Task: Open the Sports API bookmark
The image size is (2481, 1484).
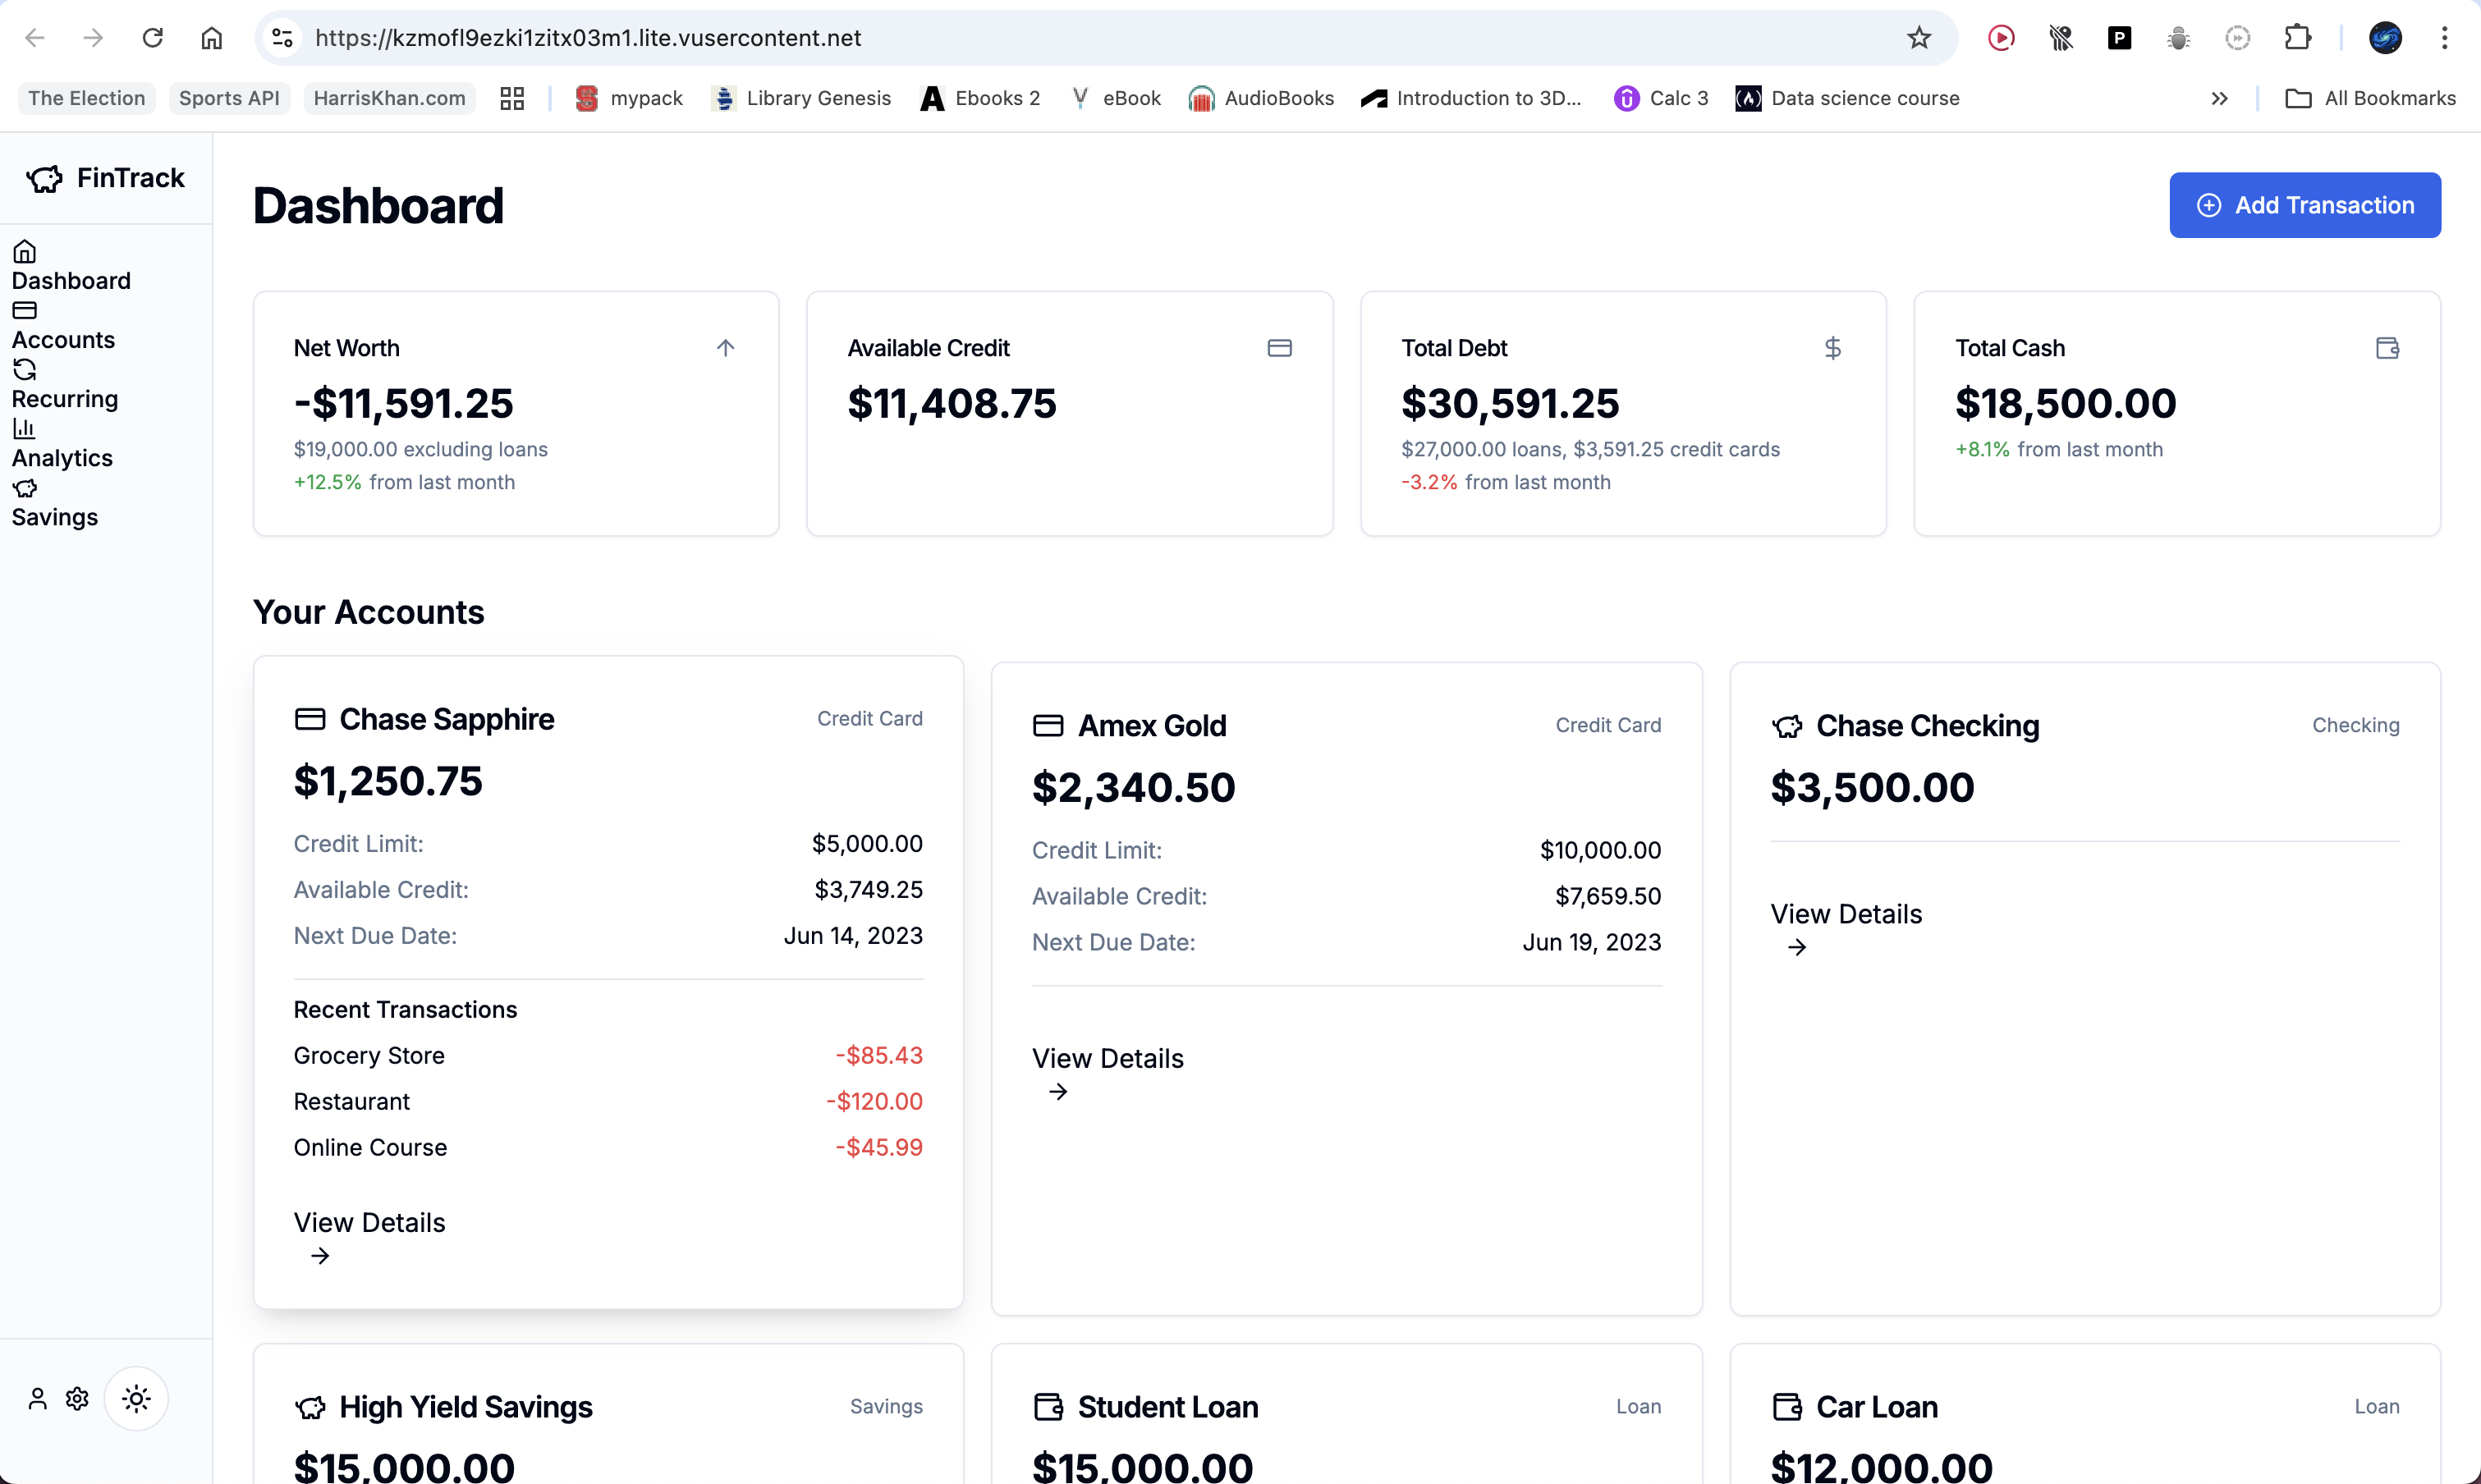Action: [229, 98]
